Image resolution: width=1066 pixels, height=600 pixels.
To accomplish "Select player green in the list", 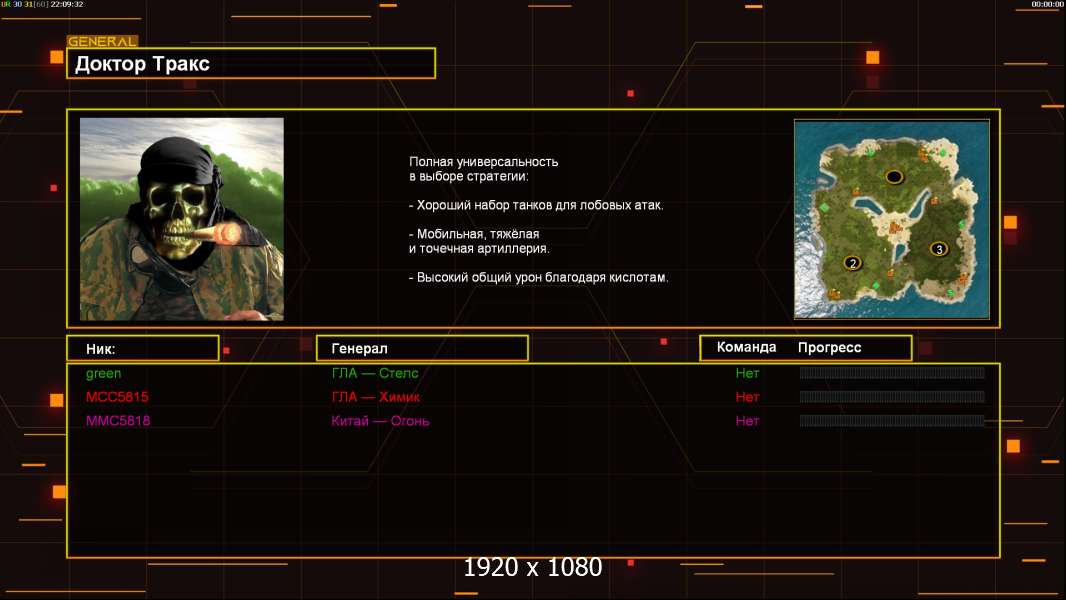I will coord(103,373).
